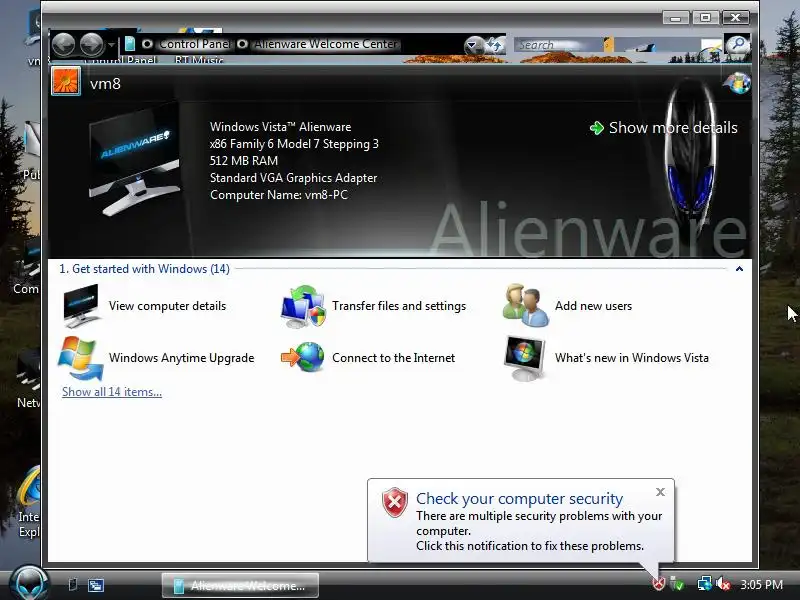Screen dimensions: 800x600
Task: Click the Windows orb logo icon
Action: 738,83
